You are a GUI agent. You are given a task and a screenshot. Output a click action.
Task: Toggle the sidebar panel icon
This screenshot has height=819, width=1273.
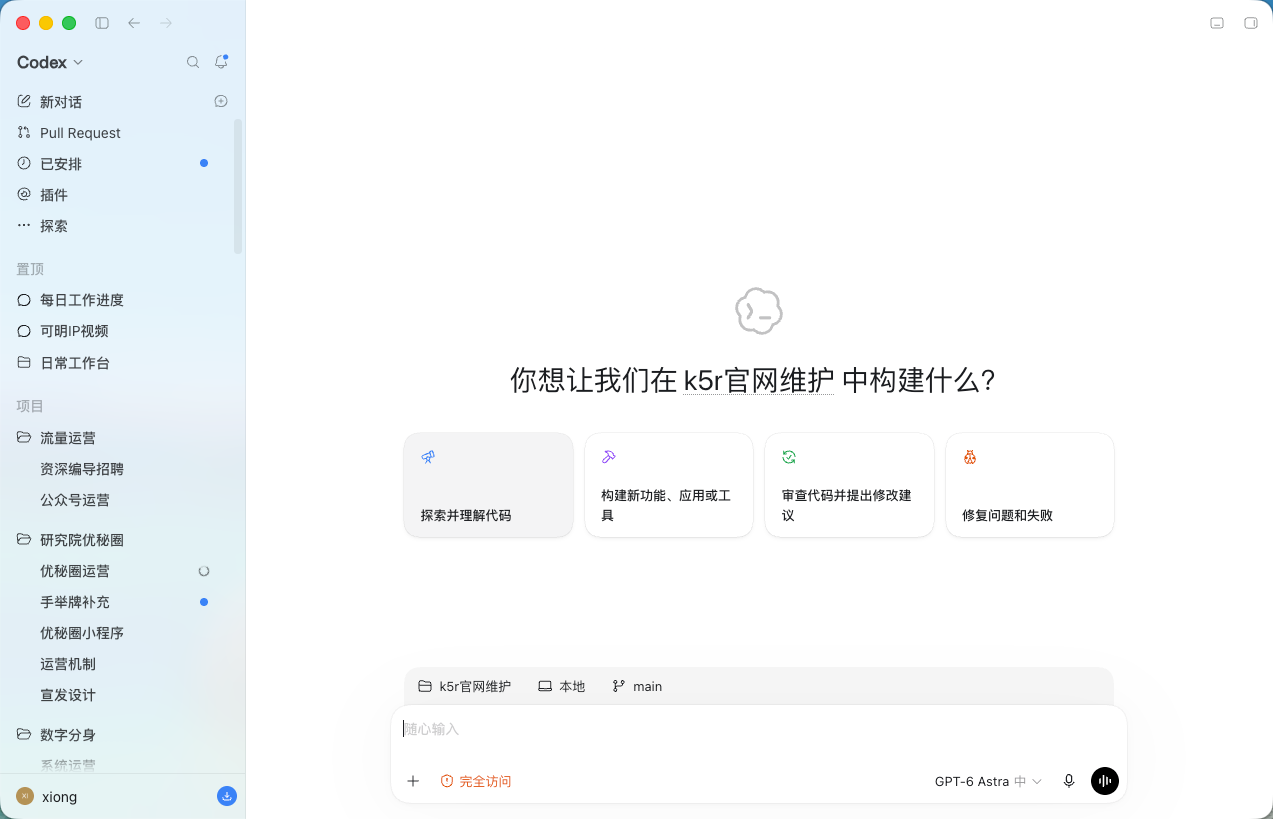[x=102, y=23]
